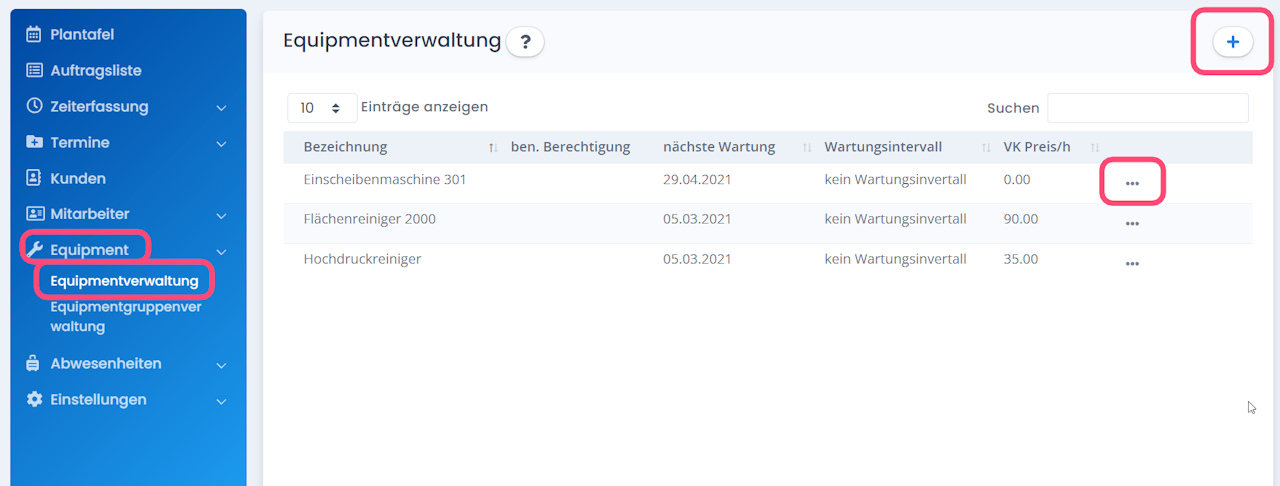Viewport: 1280px width, 486px height.
Task: Expand the Abwesenheiten submenu chevron
Action: (222, 365)
